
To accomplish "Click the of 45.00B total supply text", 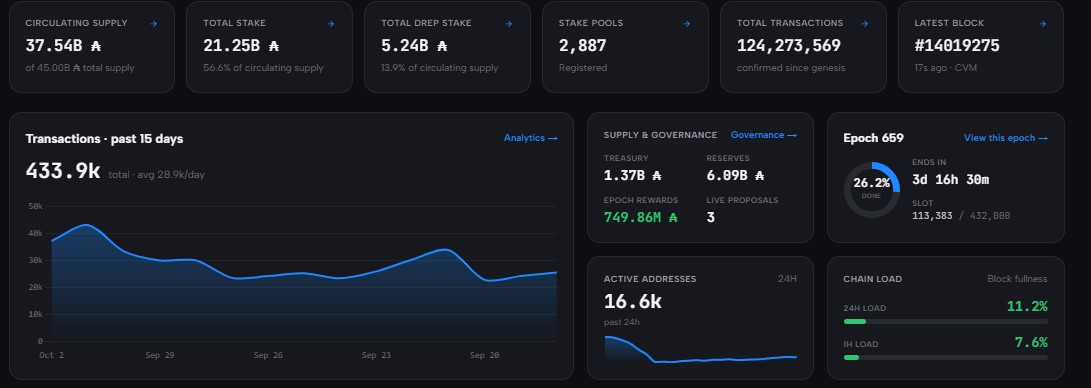I will [x=80, y=68].
